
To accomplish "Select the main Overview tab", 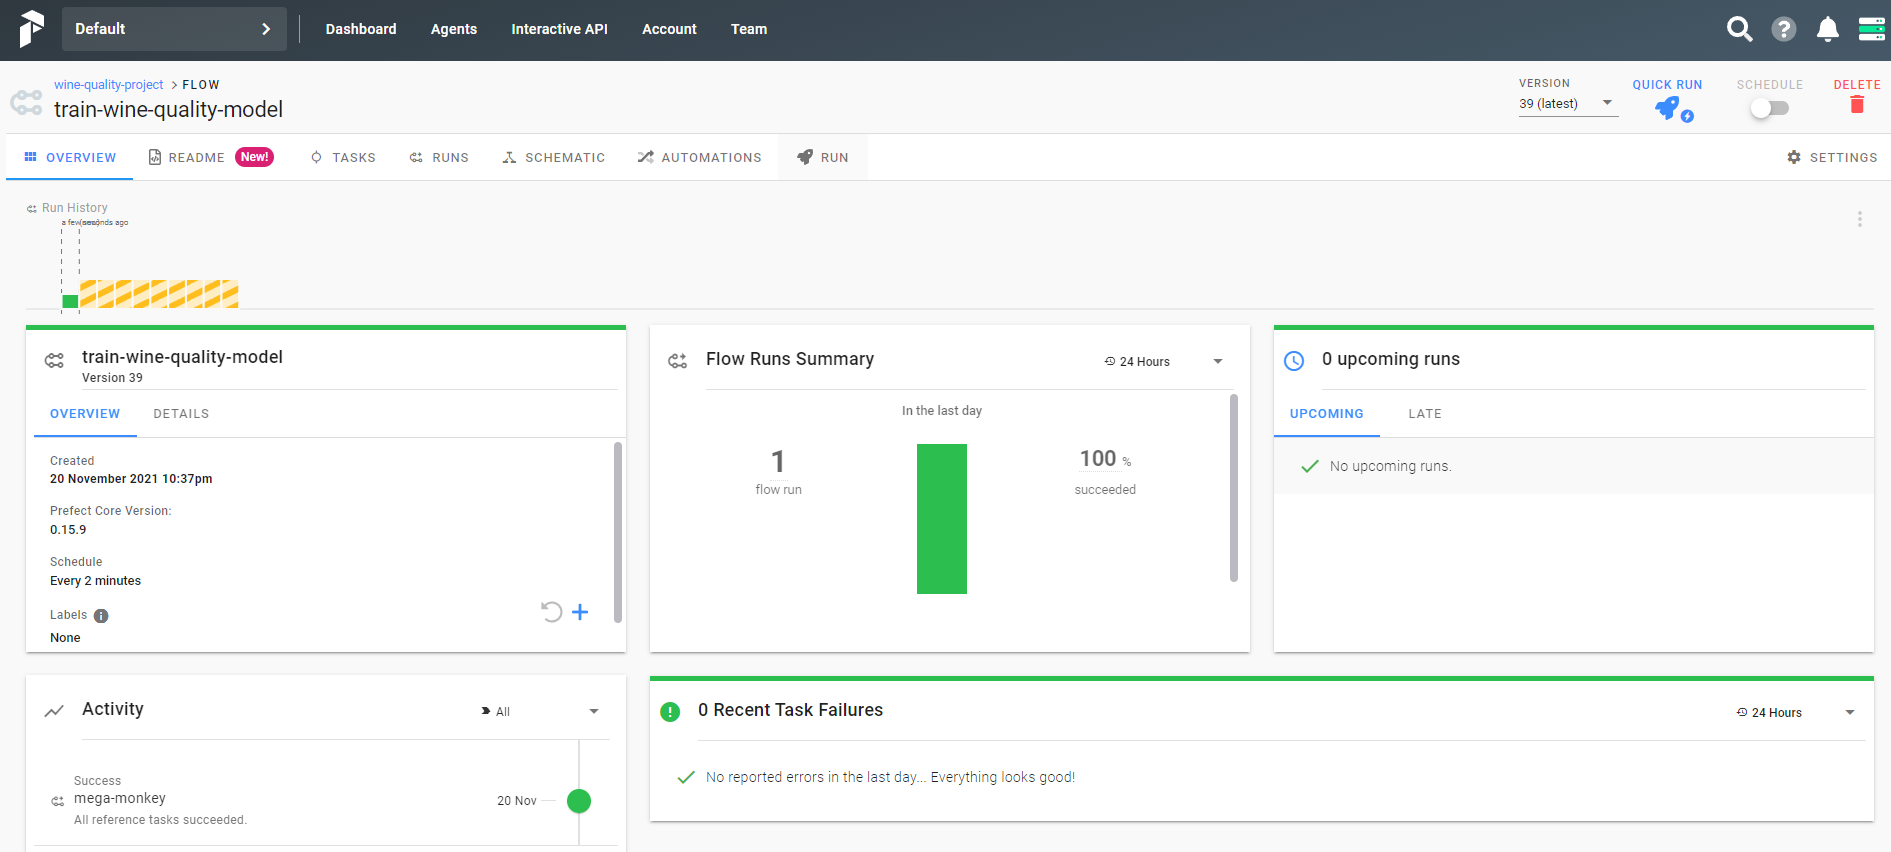I will [70, 158].
